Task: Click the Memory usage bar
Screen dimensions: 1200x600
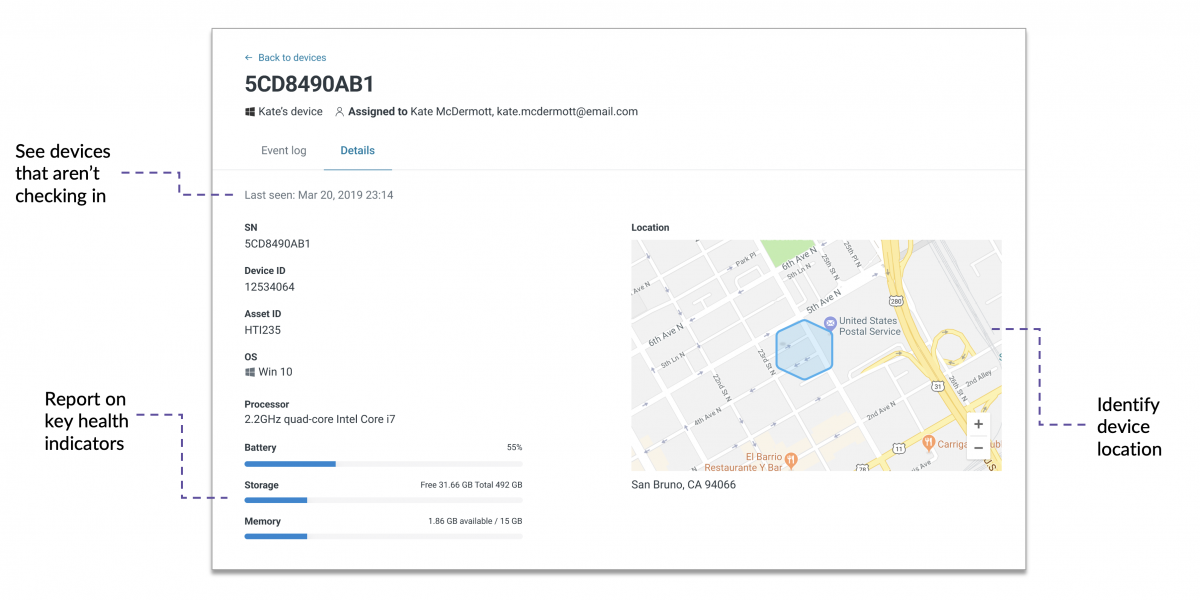Action: pyautogui.click(x=383, y=536)
